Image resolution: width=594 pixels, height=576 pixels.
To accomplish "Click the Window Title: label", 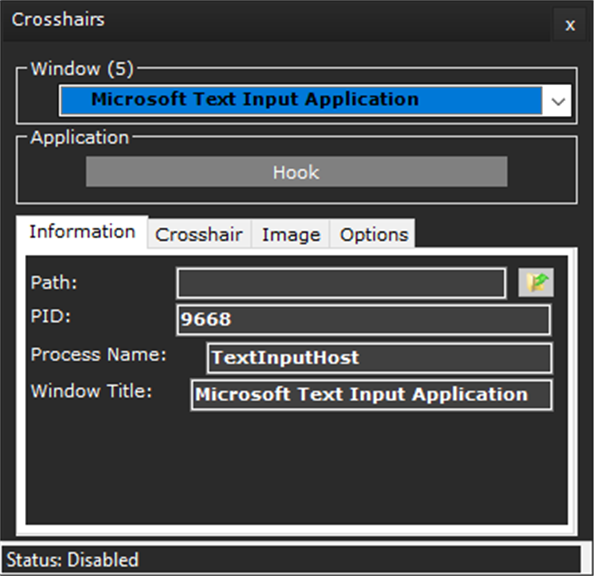I will [x=91, y=391].
